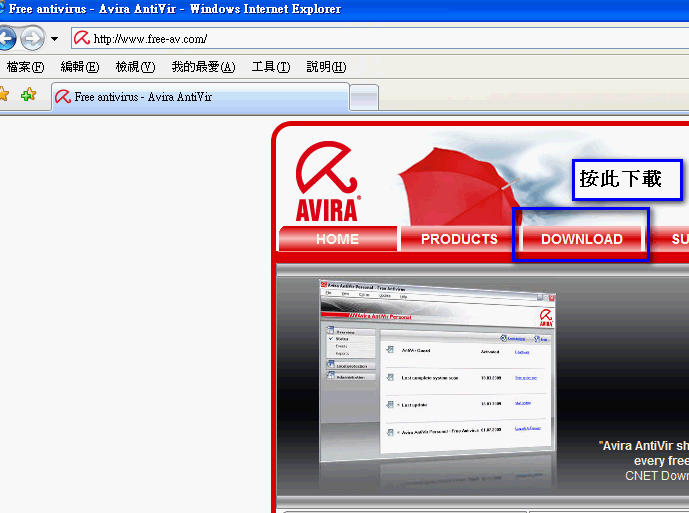The height and width of the screenshot is (513, 689).
Task: Open the PRODUCTS navigation tab
Action: point(459,239)
